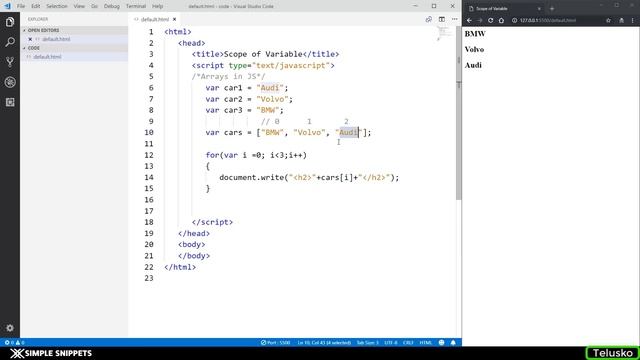Click the browser back button
The image size is (640, 360).
(469, 20)
